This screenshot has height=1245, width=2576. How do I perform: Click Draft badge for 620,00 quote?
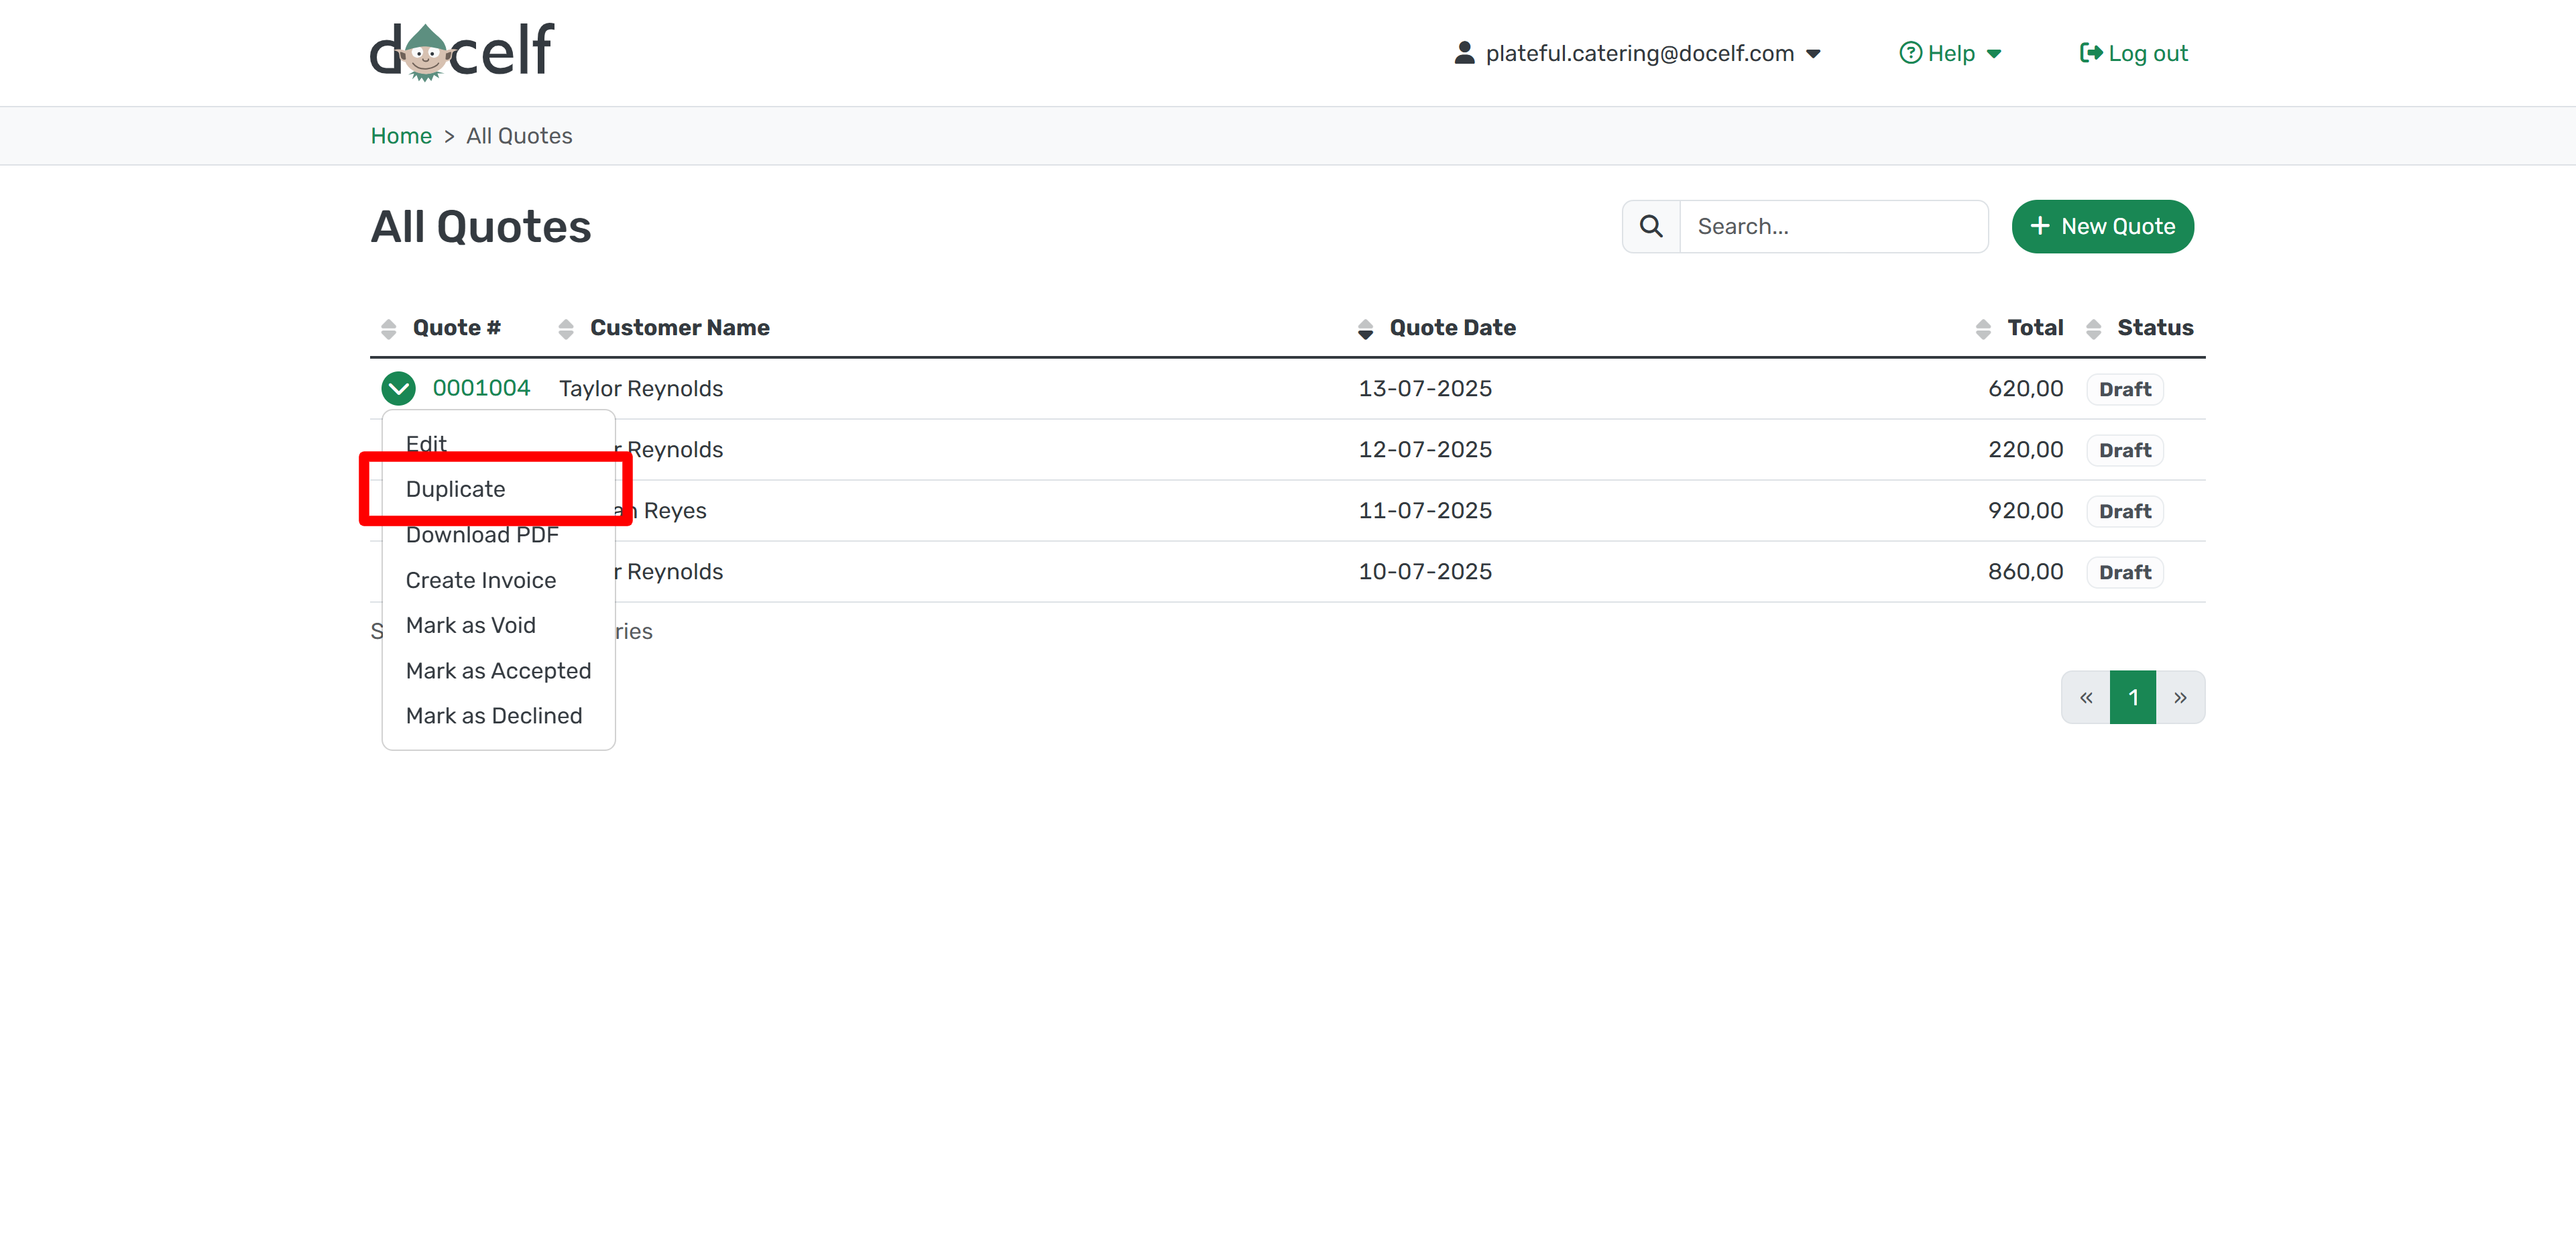pyautogui.click(x=2124, y=389)
